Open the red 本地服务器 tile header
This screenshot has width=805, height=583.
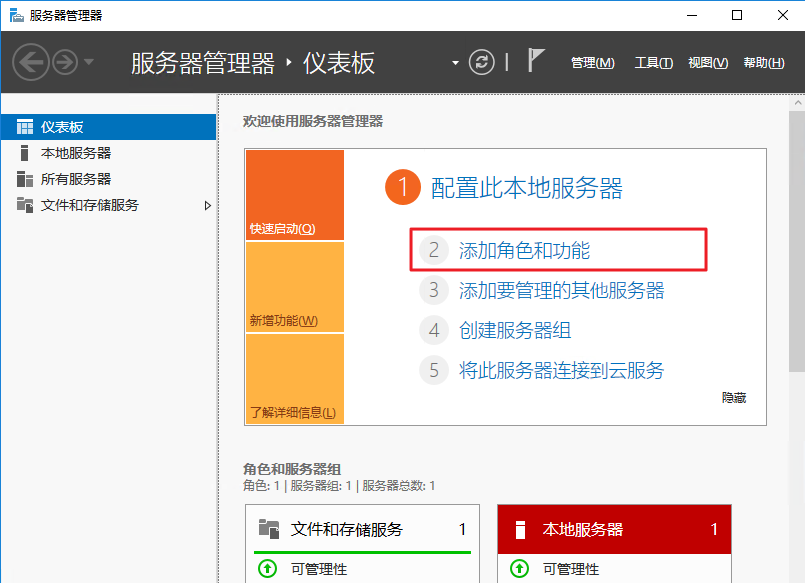pyautogui.click(x=614, y=529)
